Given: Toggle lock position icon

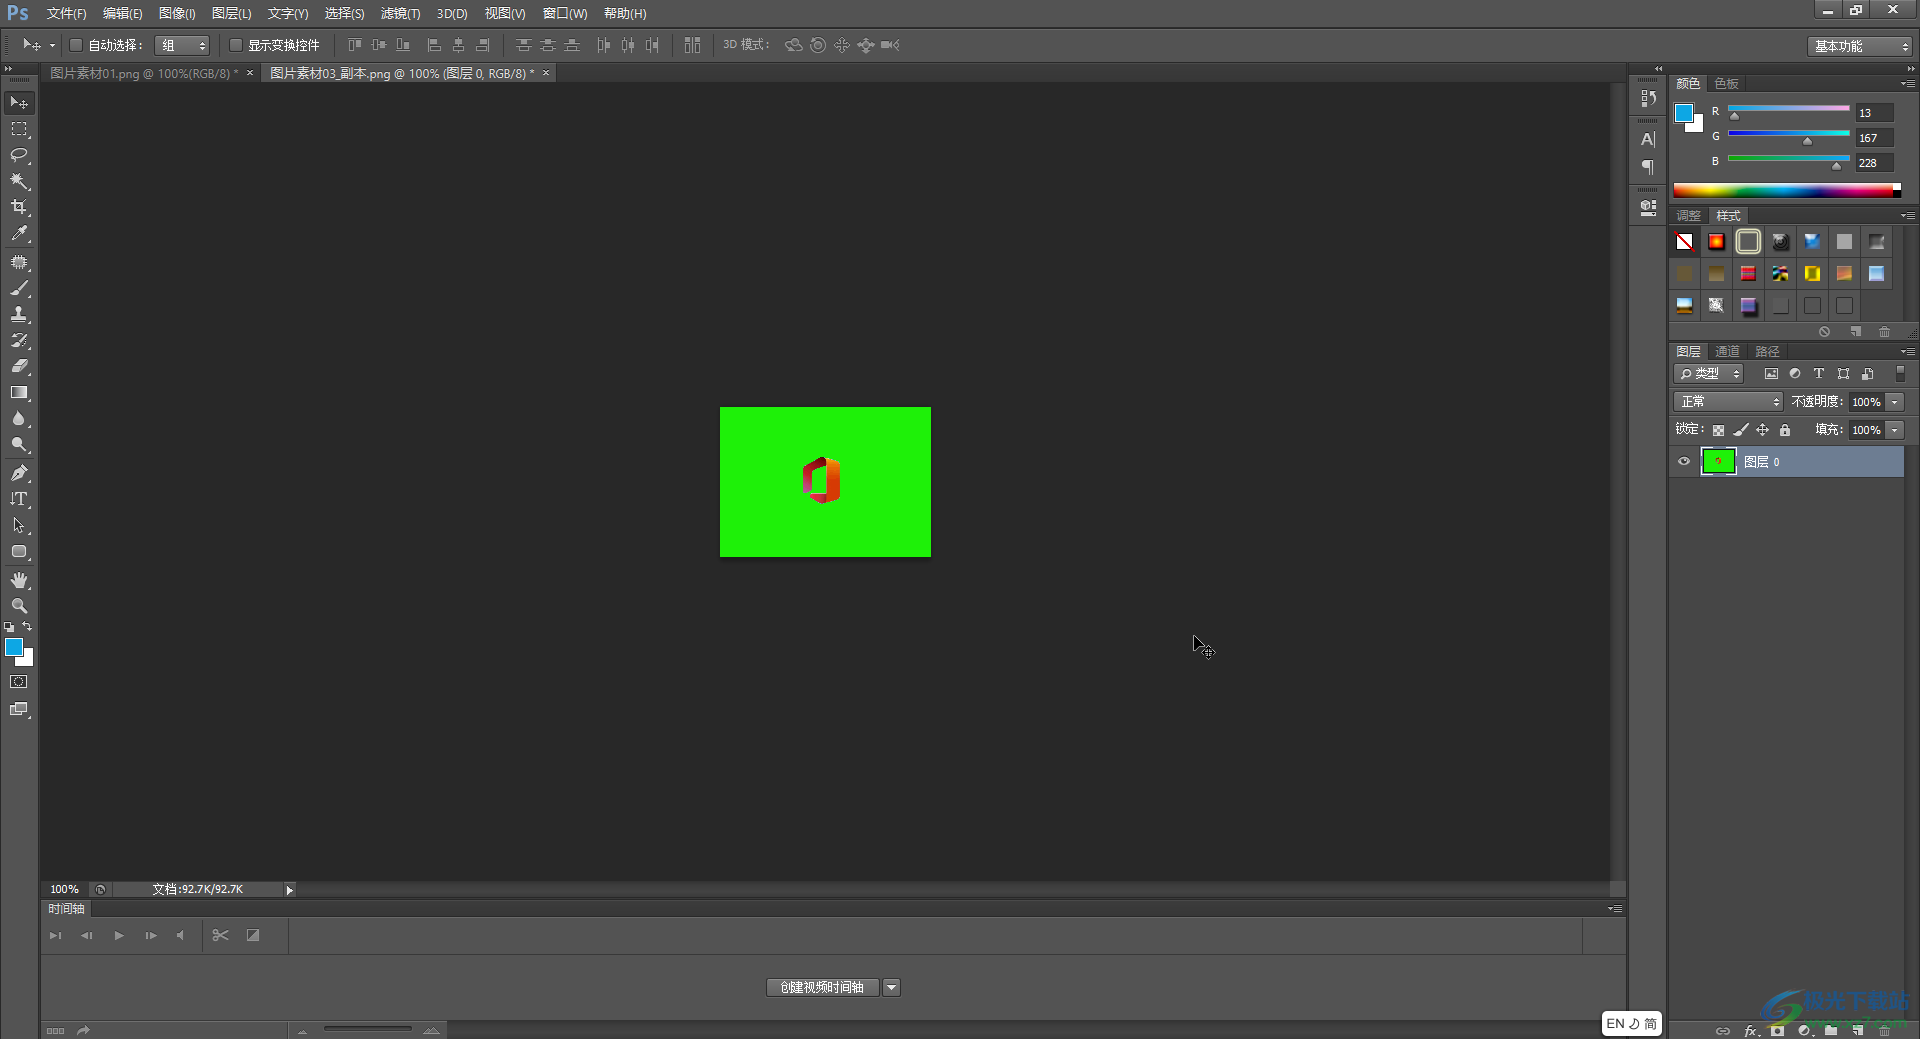Looking at the screenshot, I should (x=1763, y=430).
